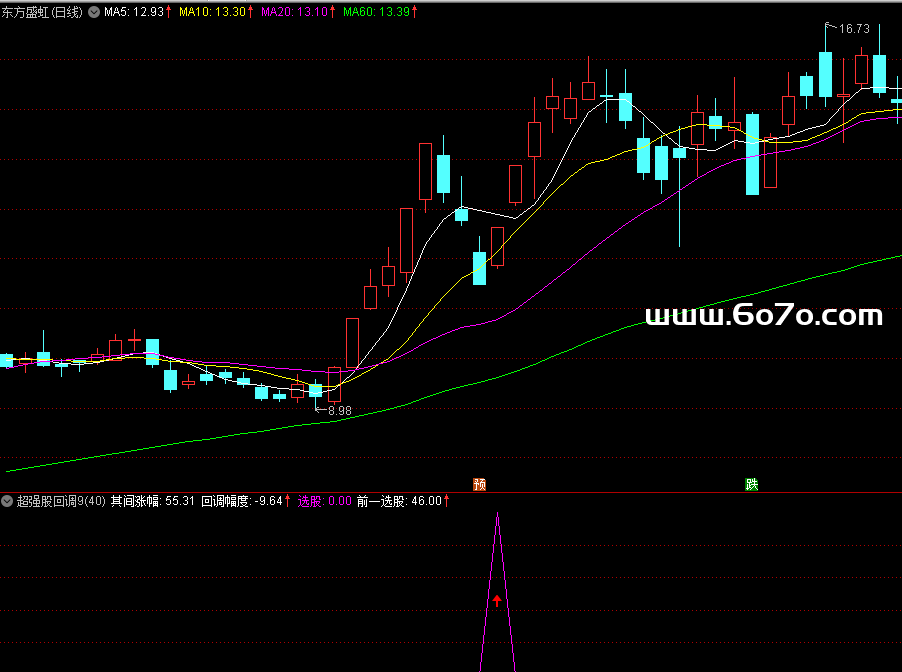
Task: Click the 超强股回调9(40) indicator name
Action: click(61, 501)
